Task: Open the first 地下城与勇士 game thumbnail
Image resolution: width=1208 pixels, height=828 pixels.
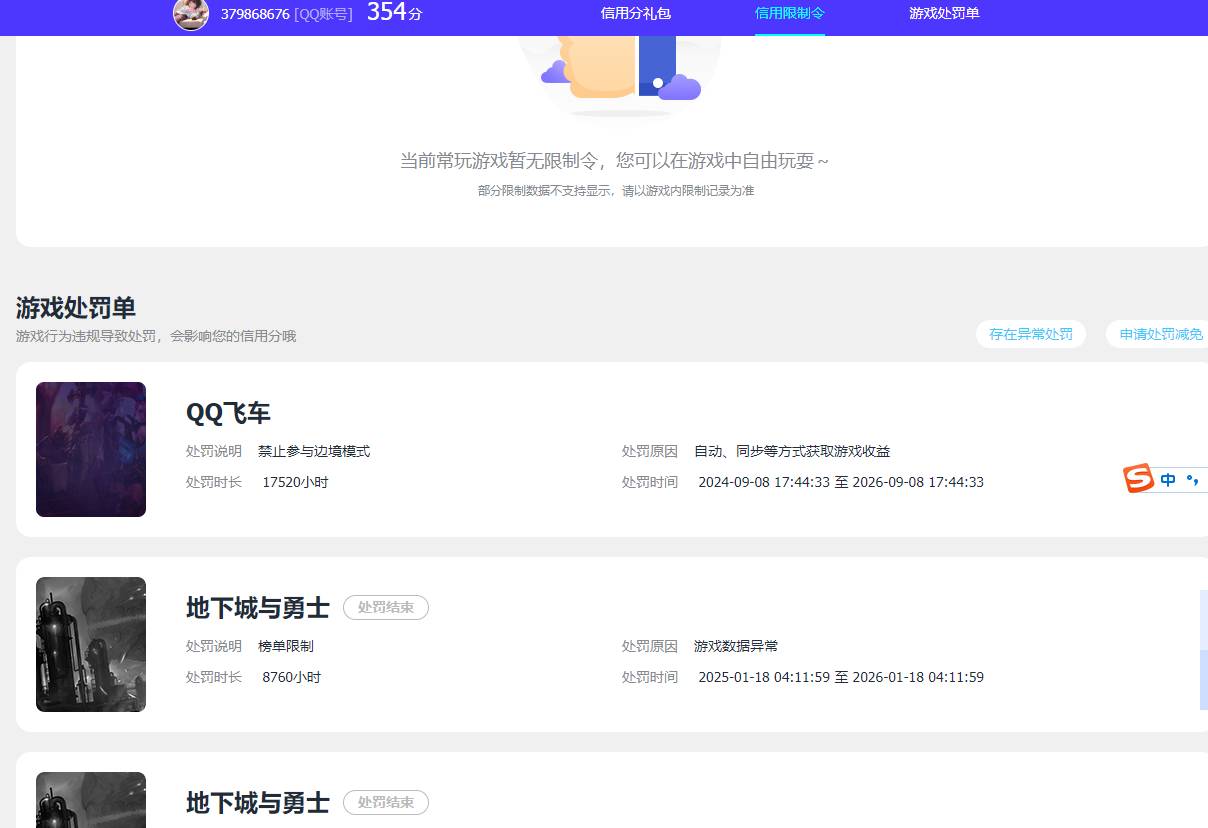Action: click(91, 644)
